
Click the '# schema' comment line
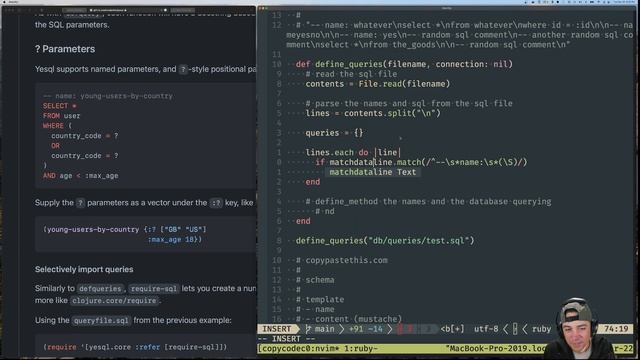315,280
